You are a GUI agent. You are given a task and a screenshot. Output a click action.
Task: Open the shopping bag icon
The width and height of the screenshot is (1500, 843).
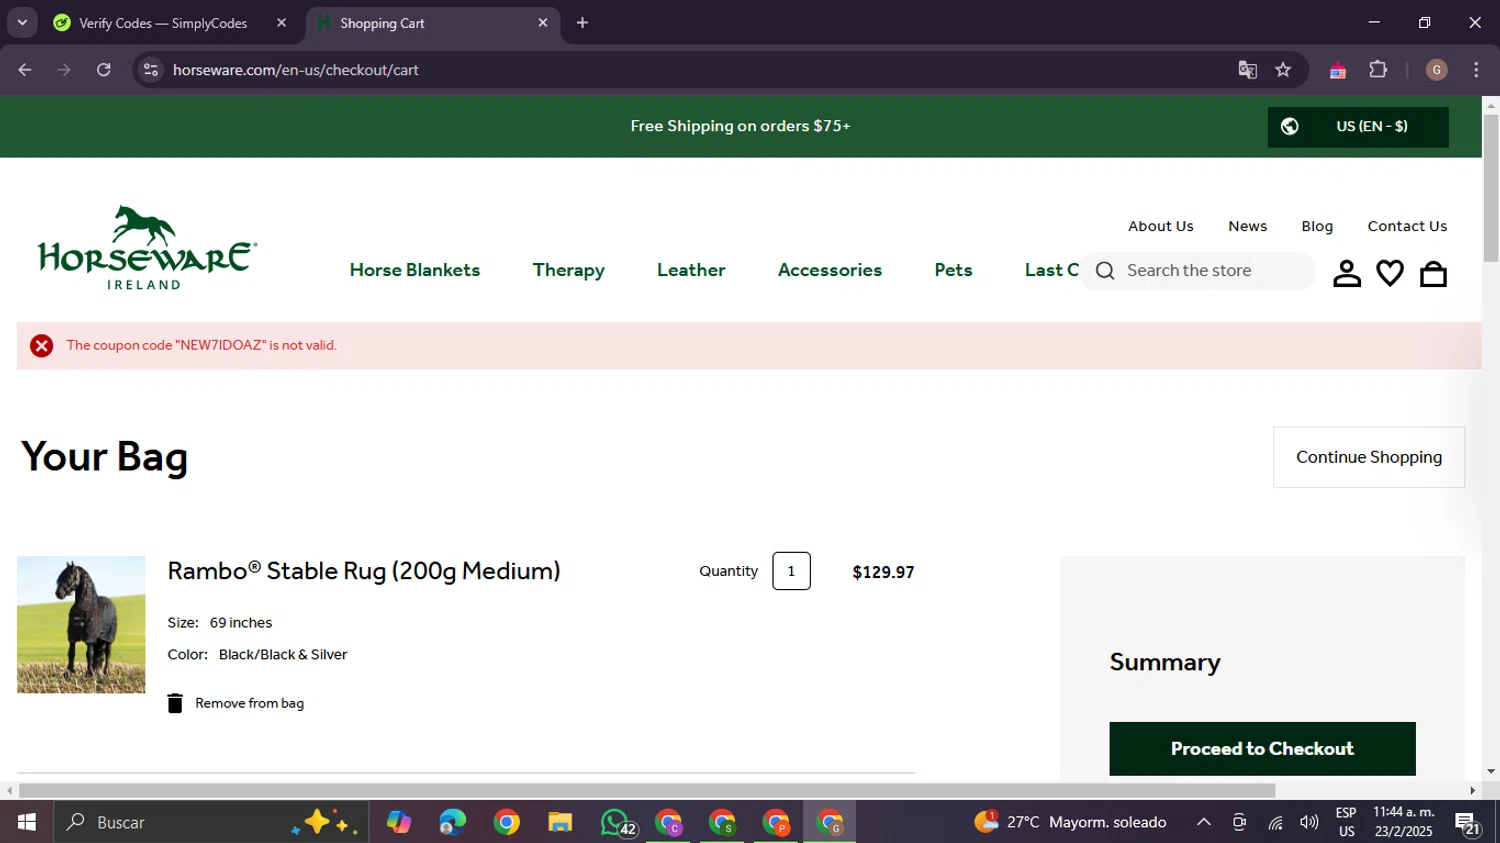(x=1433, y=273)
